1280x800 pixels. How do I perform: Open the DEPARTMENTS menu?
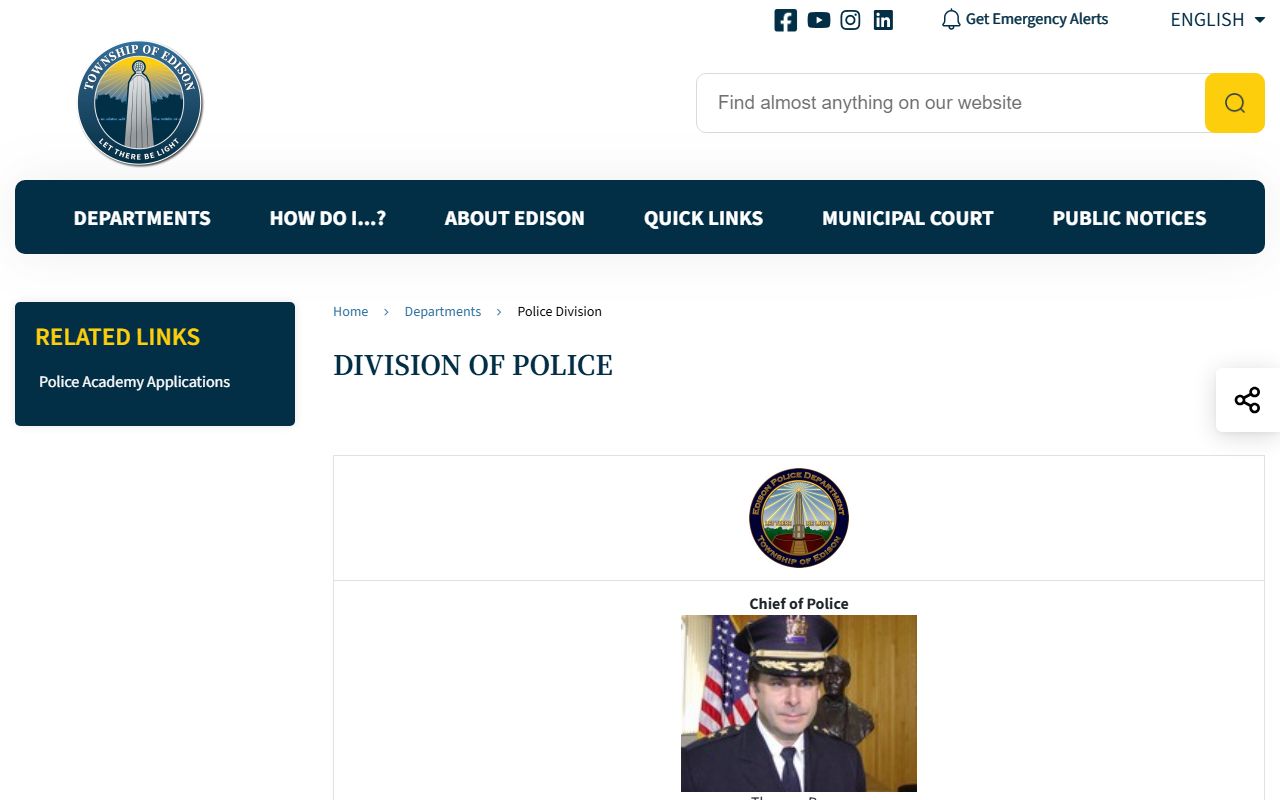tap(142, 218)
